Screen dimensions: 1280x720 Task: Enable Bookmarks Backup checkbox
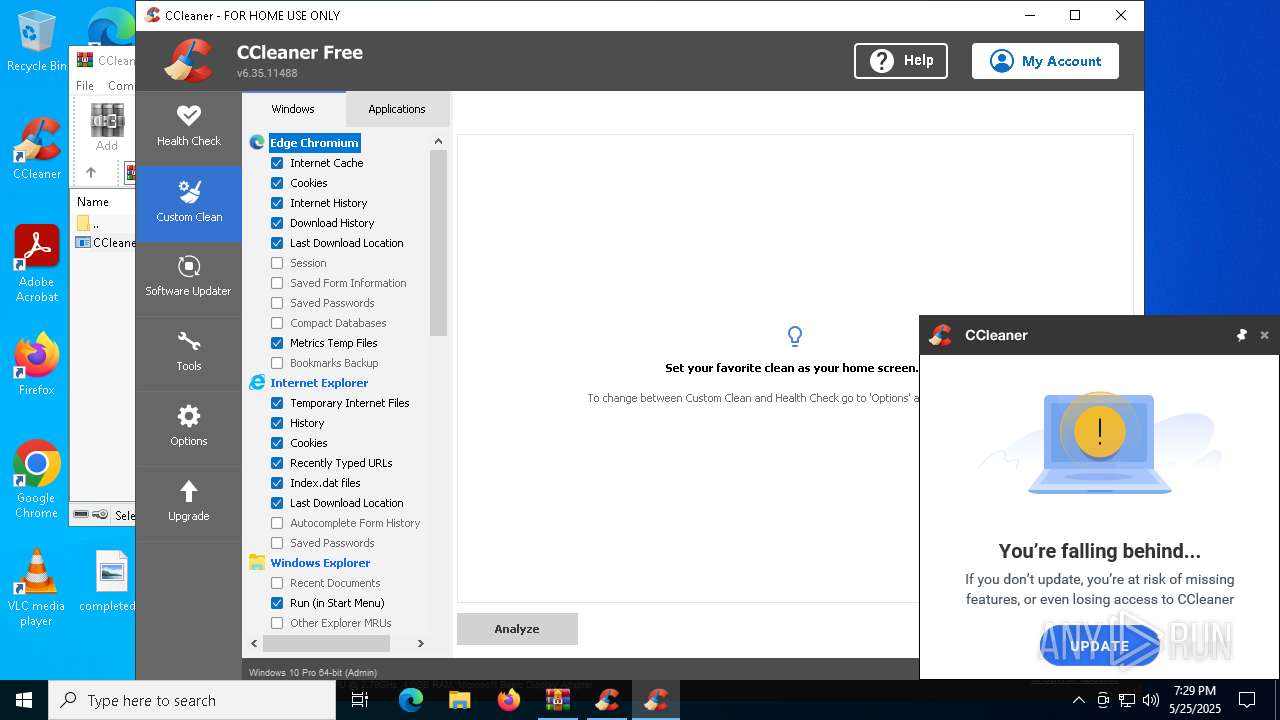tap(277, 363)
